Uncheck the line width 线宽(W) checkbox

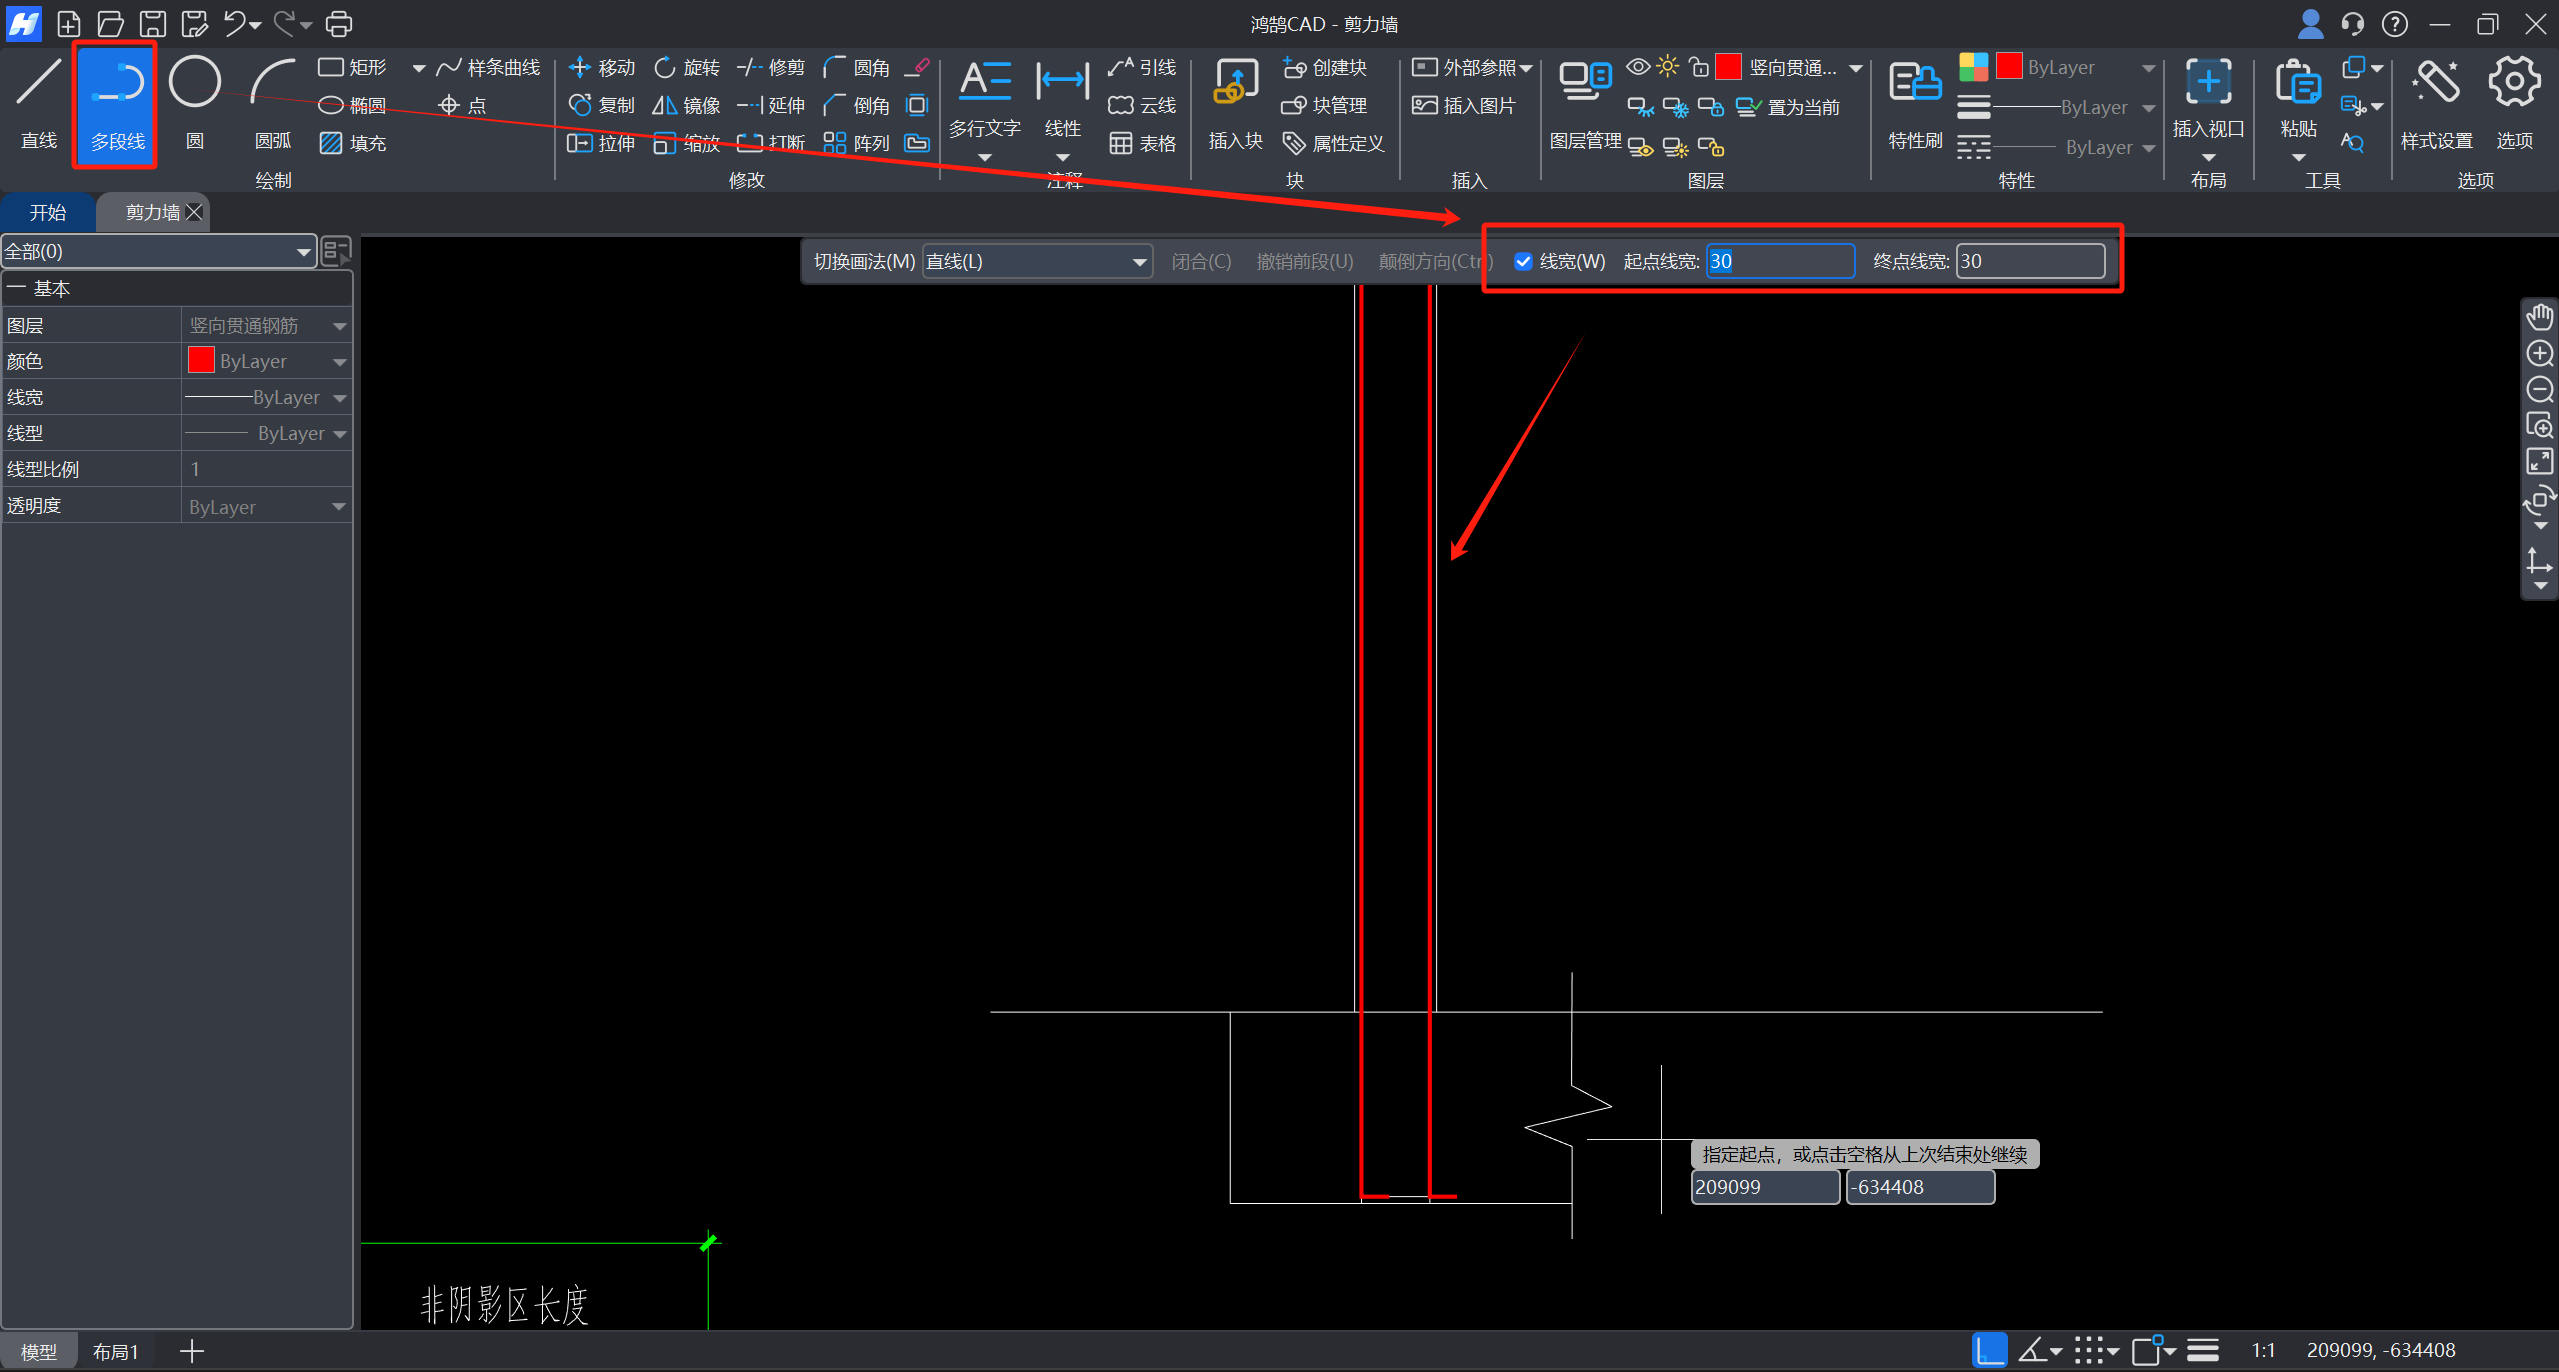pyautogui.click(x=1523, y=261)
